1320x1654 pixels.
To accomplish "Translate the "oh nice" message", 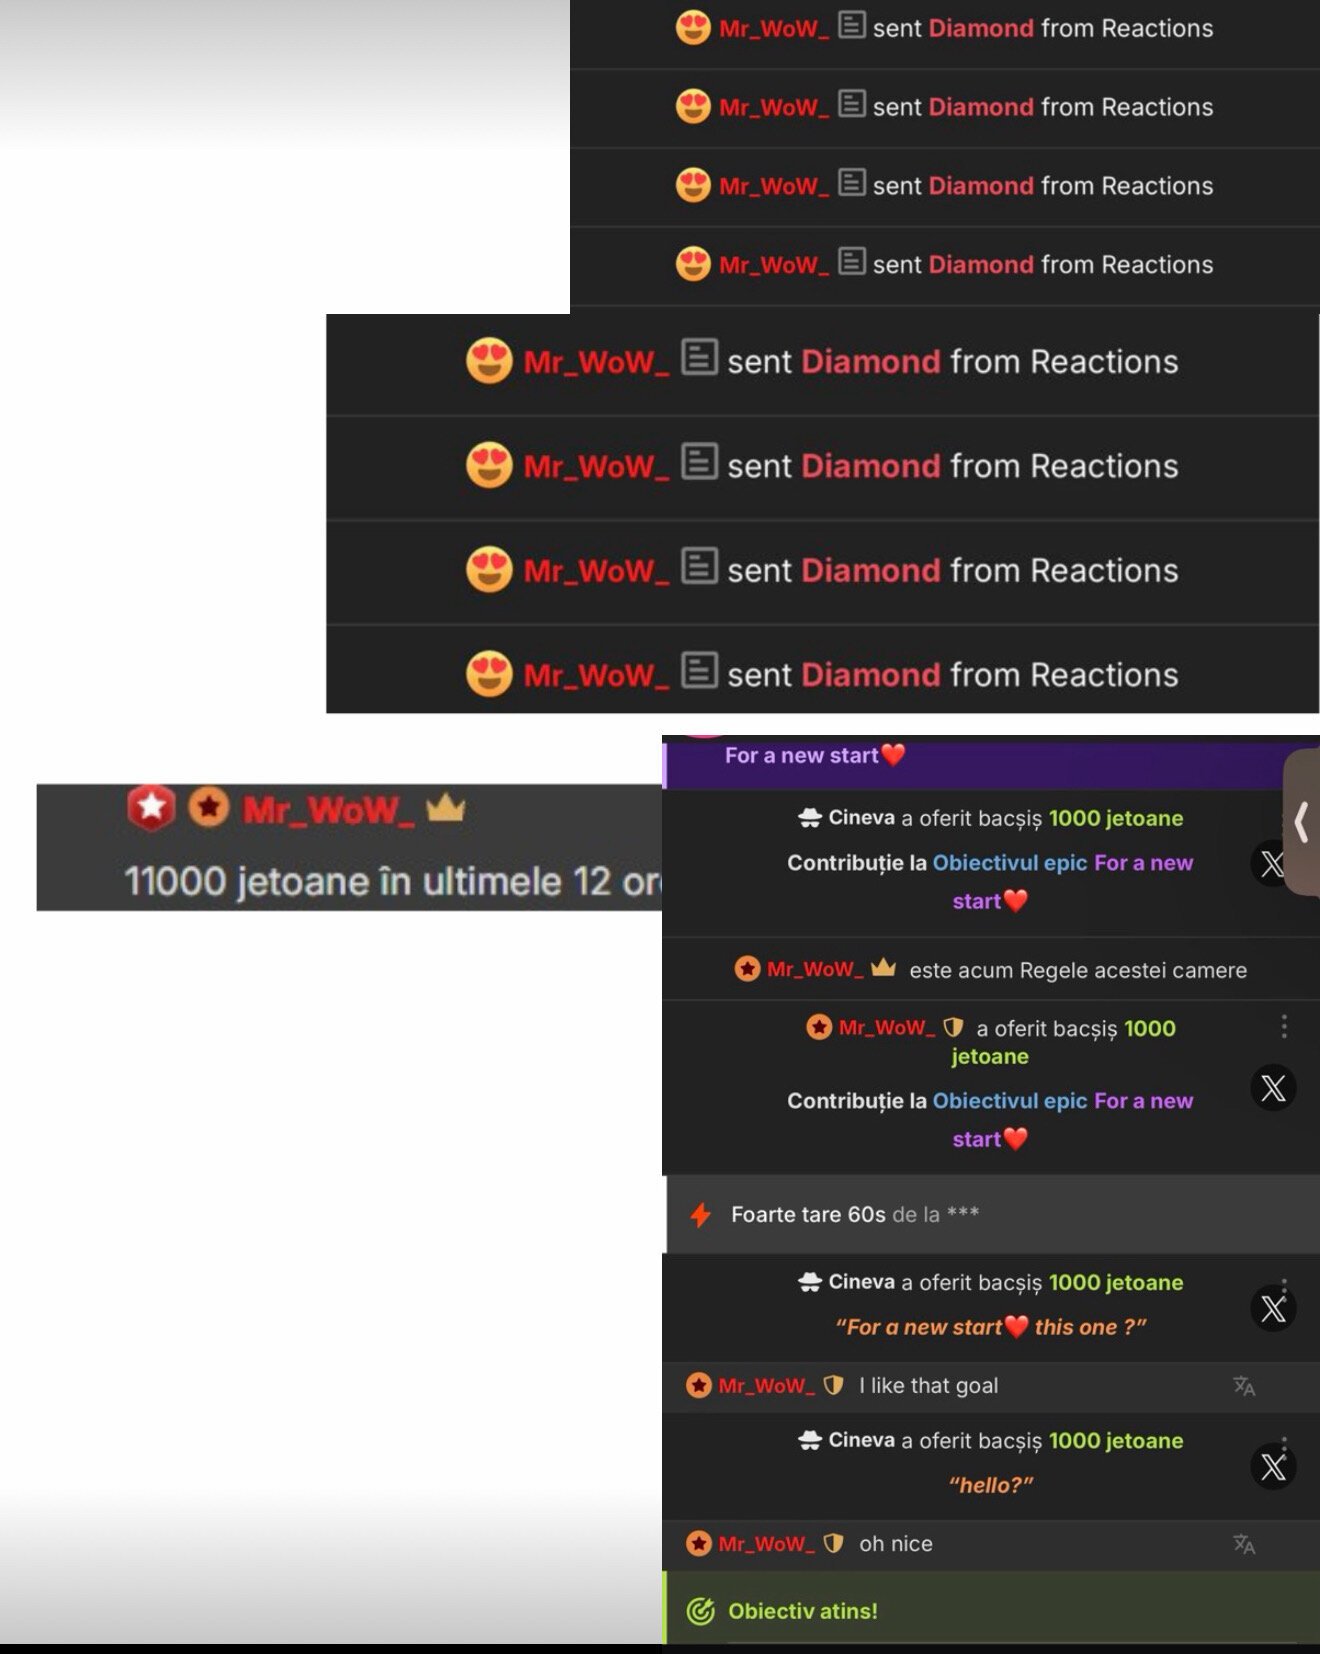I will tap(1244, 1544).
